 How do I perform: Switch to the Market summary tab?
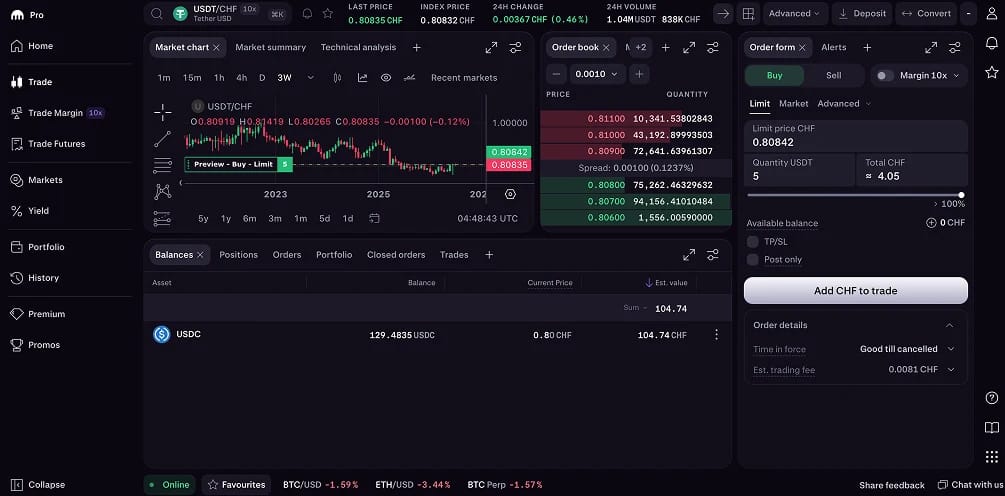tap(270, 47)
